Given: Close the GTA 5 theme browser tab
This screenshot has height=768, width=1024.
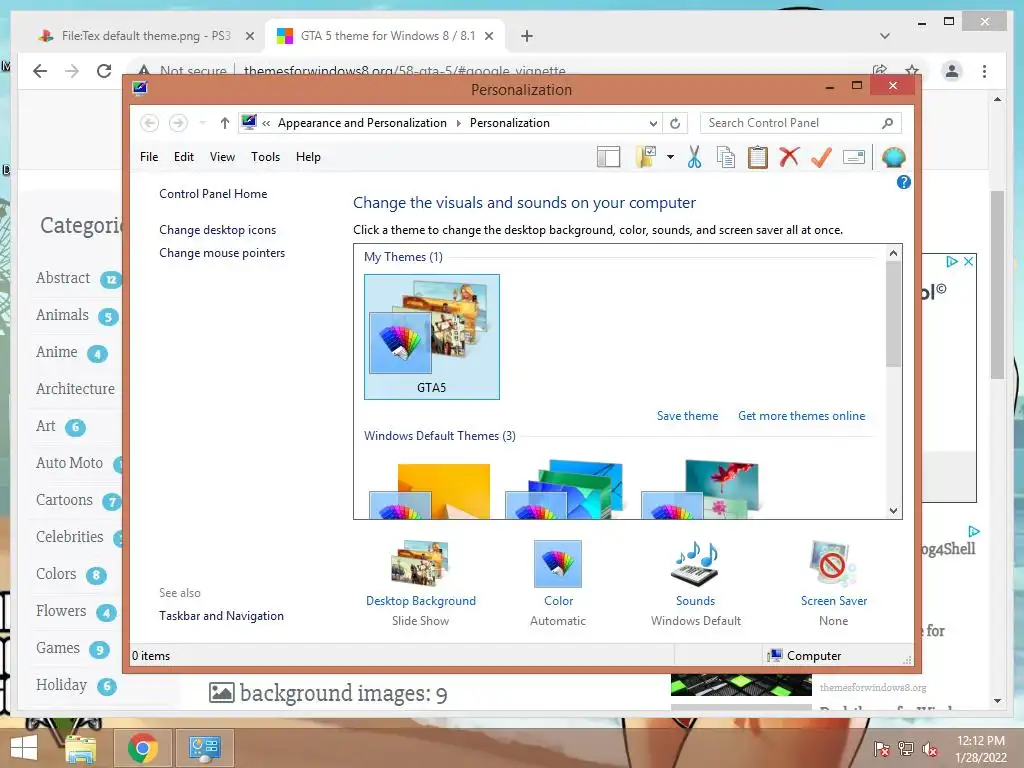Looking at the screenshot, I should [488, 36].
